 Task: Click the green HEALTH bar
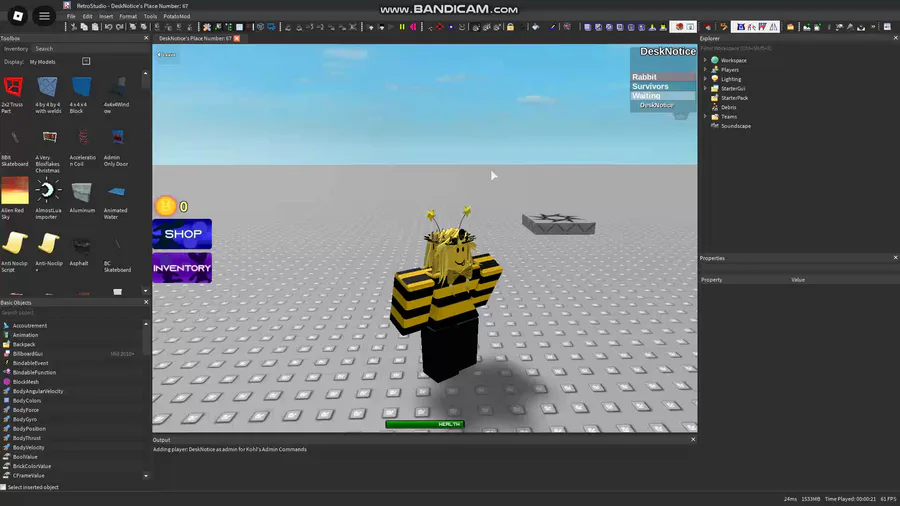pyautogui.click(x=425, y=424)
